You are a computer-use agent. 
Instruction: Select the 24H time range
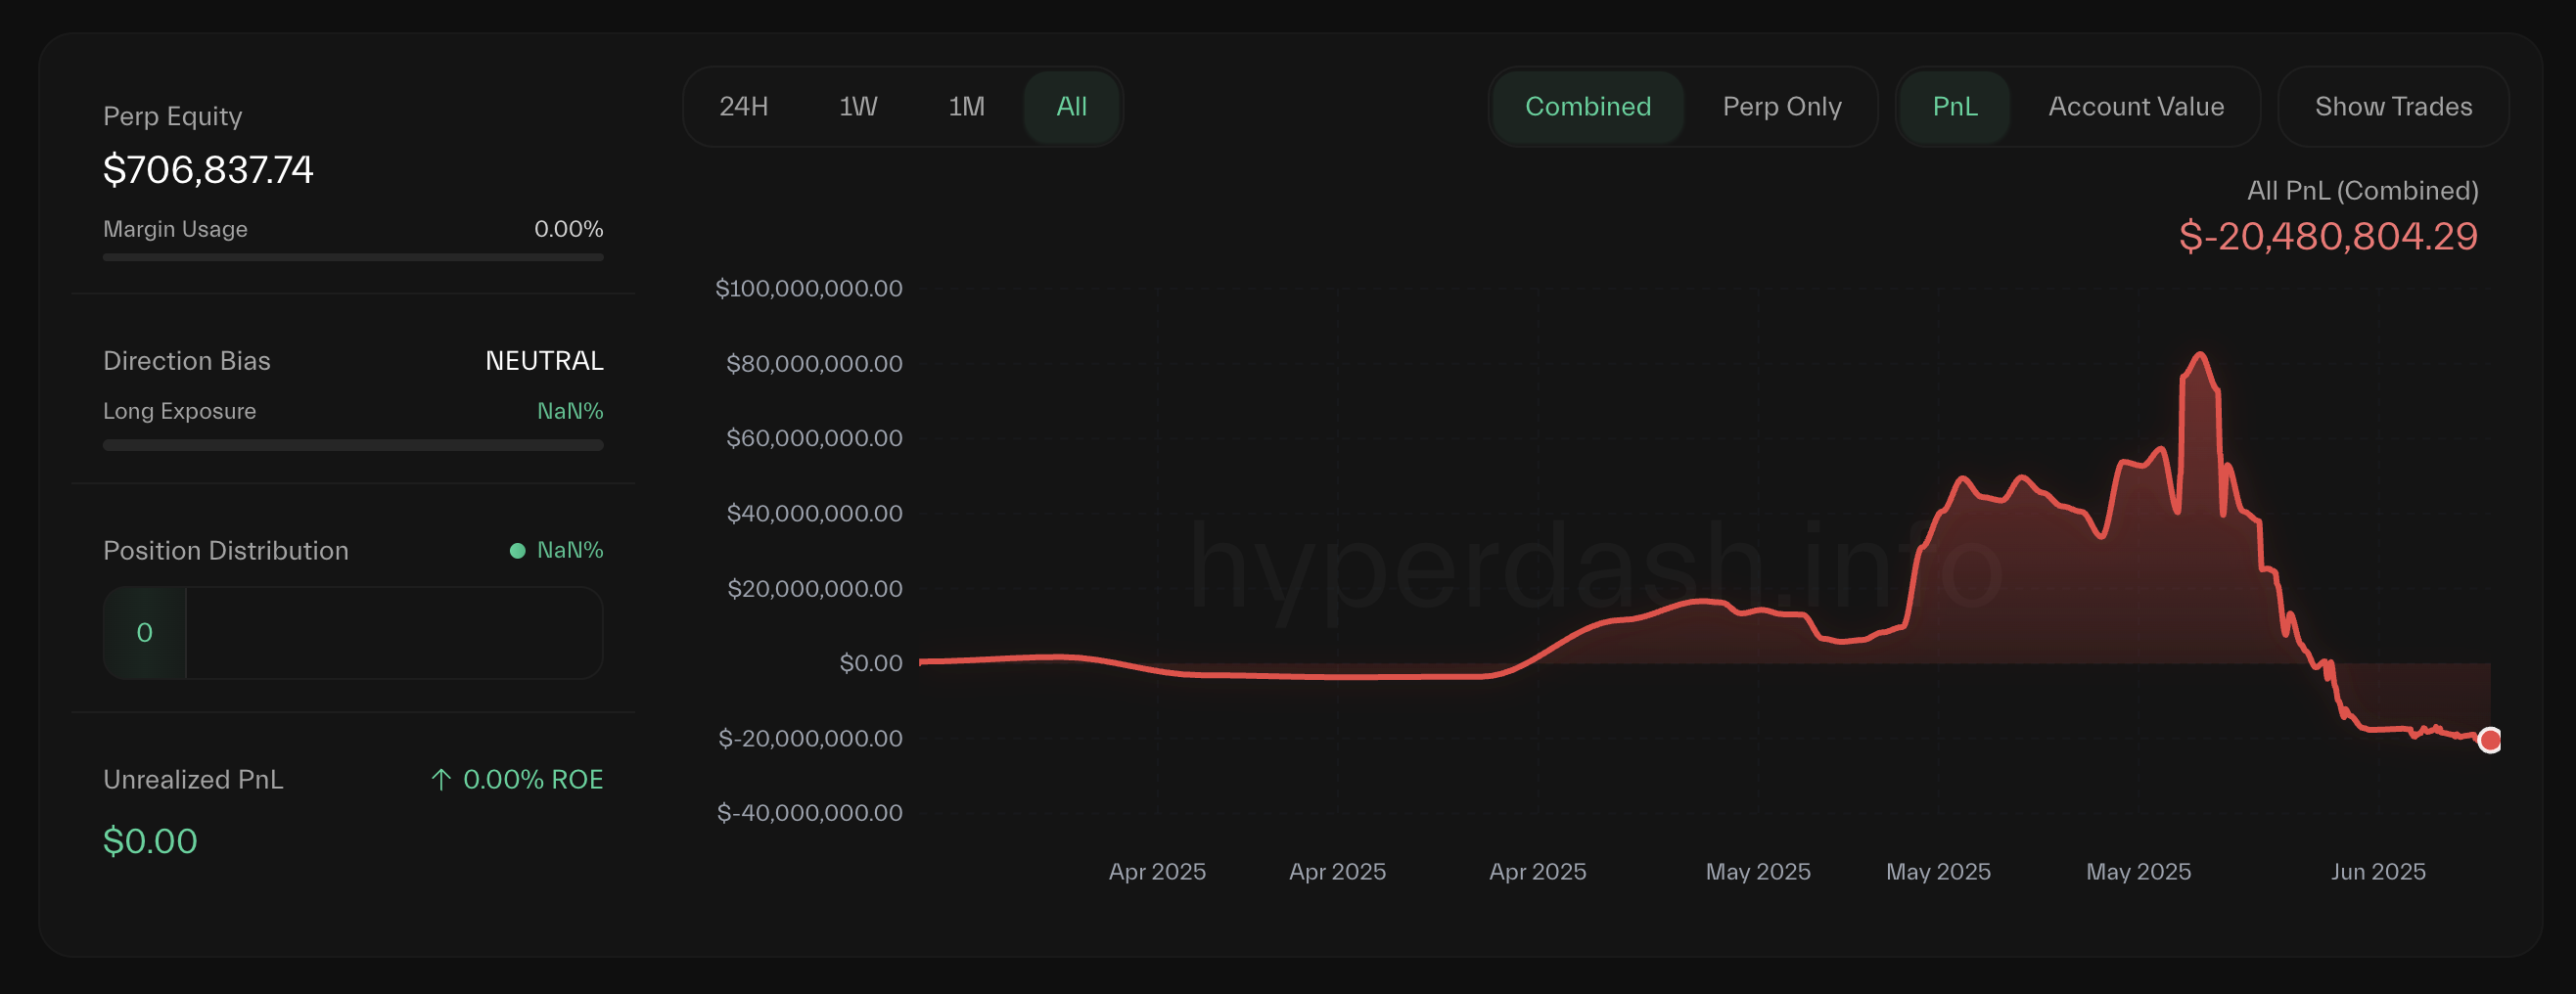pos(743,107)
